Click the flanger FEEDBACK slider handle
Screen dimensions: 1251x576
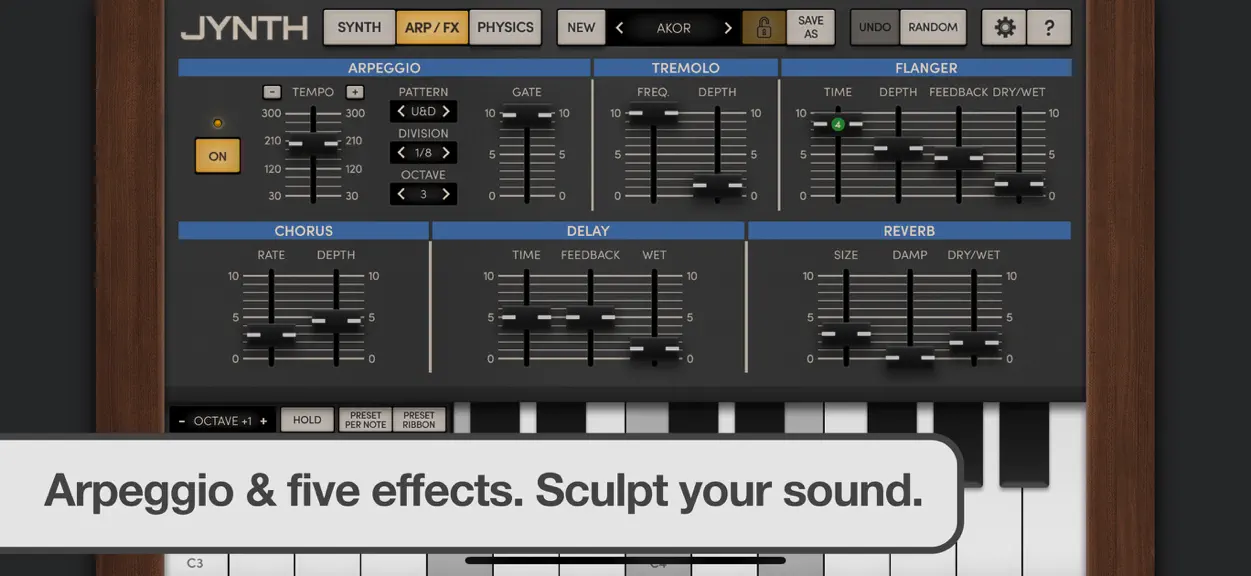[x=958, y=157]
